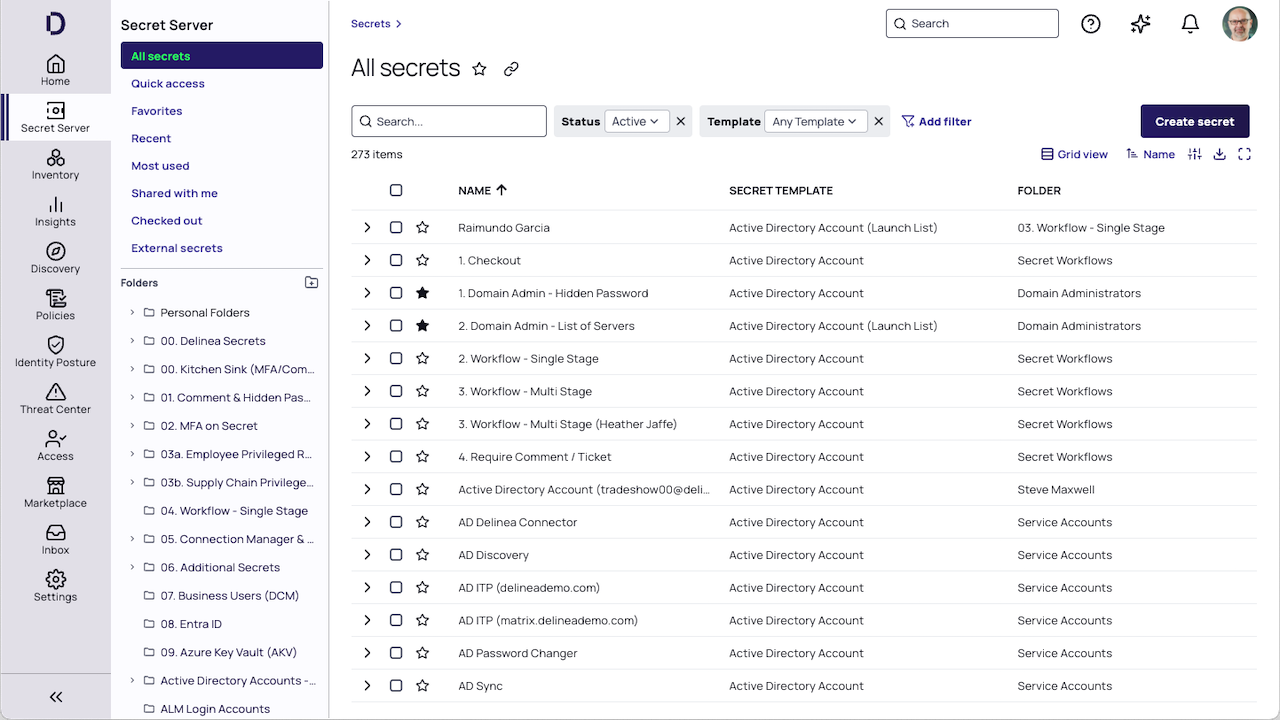Open the AD Discovery secret
Viewport: 1280px width, 720px height.
tap(493, 555)
